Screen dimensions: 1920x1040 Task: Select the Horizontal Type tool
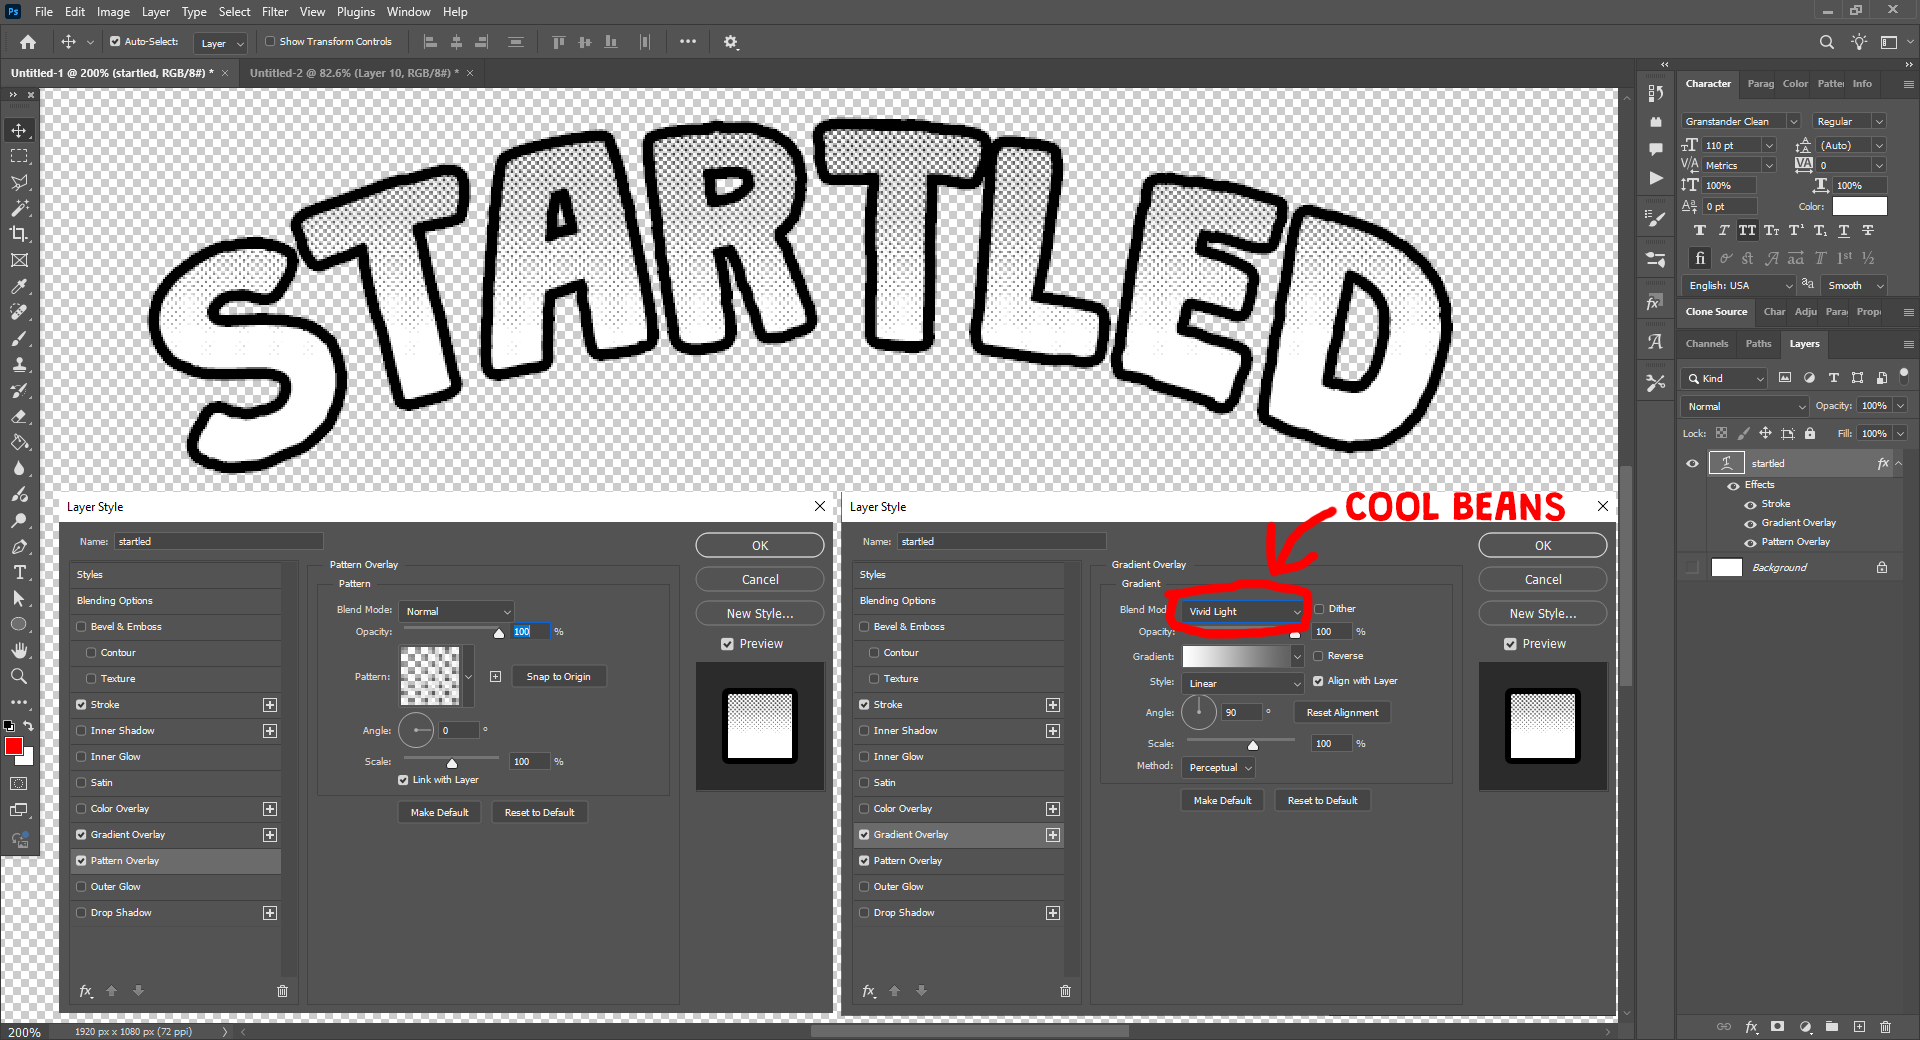[19, 572]
